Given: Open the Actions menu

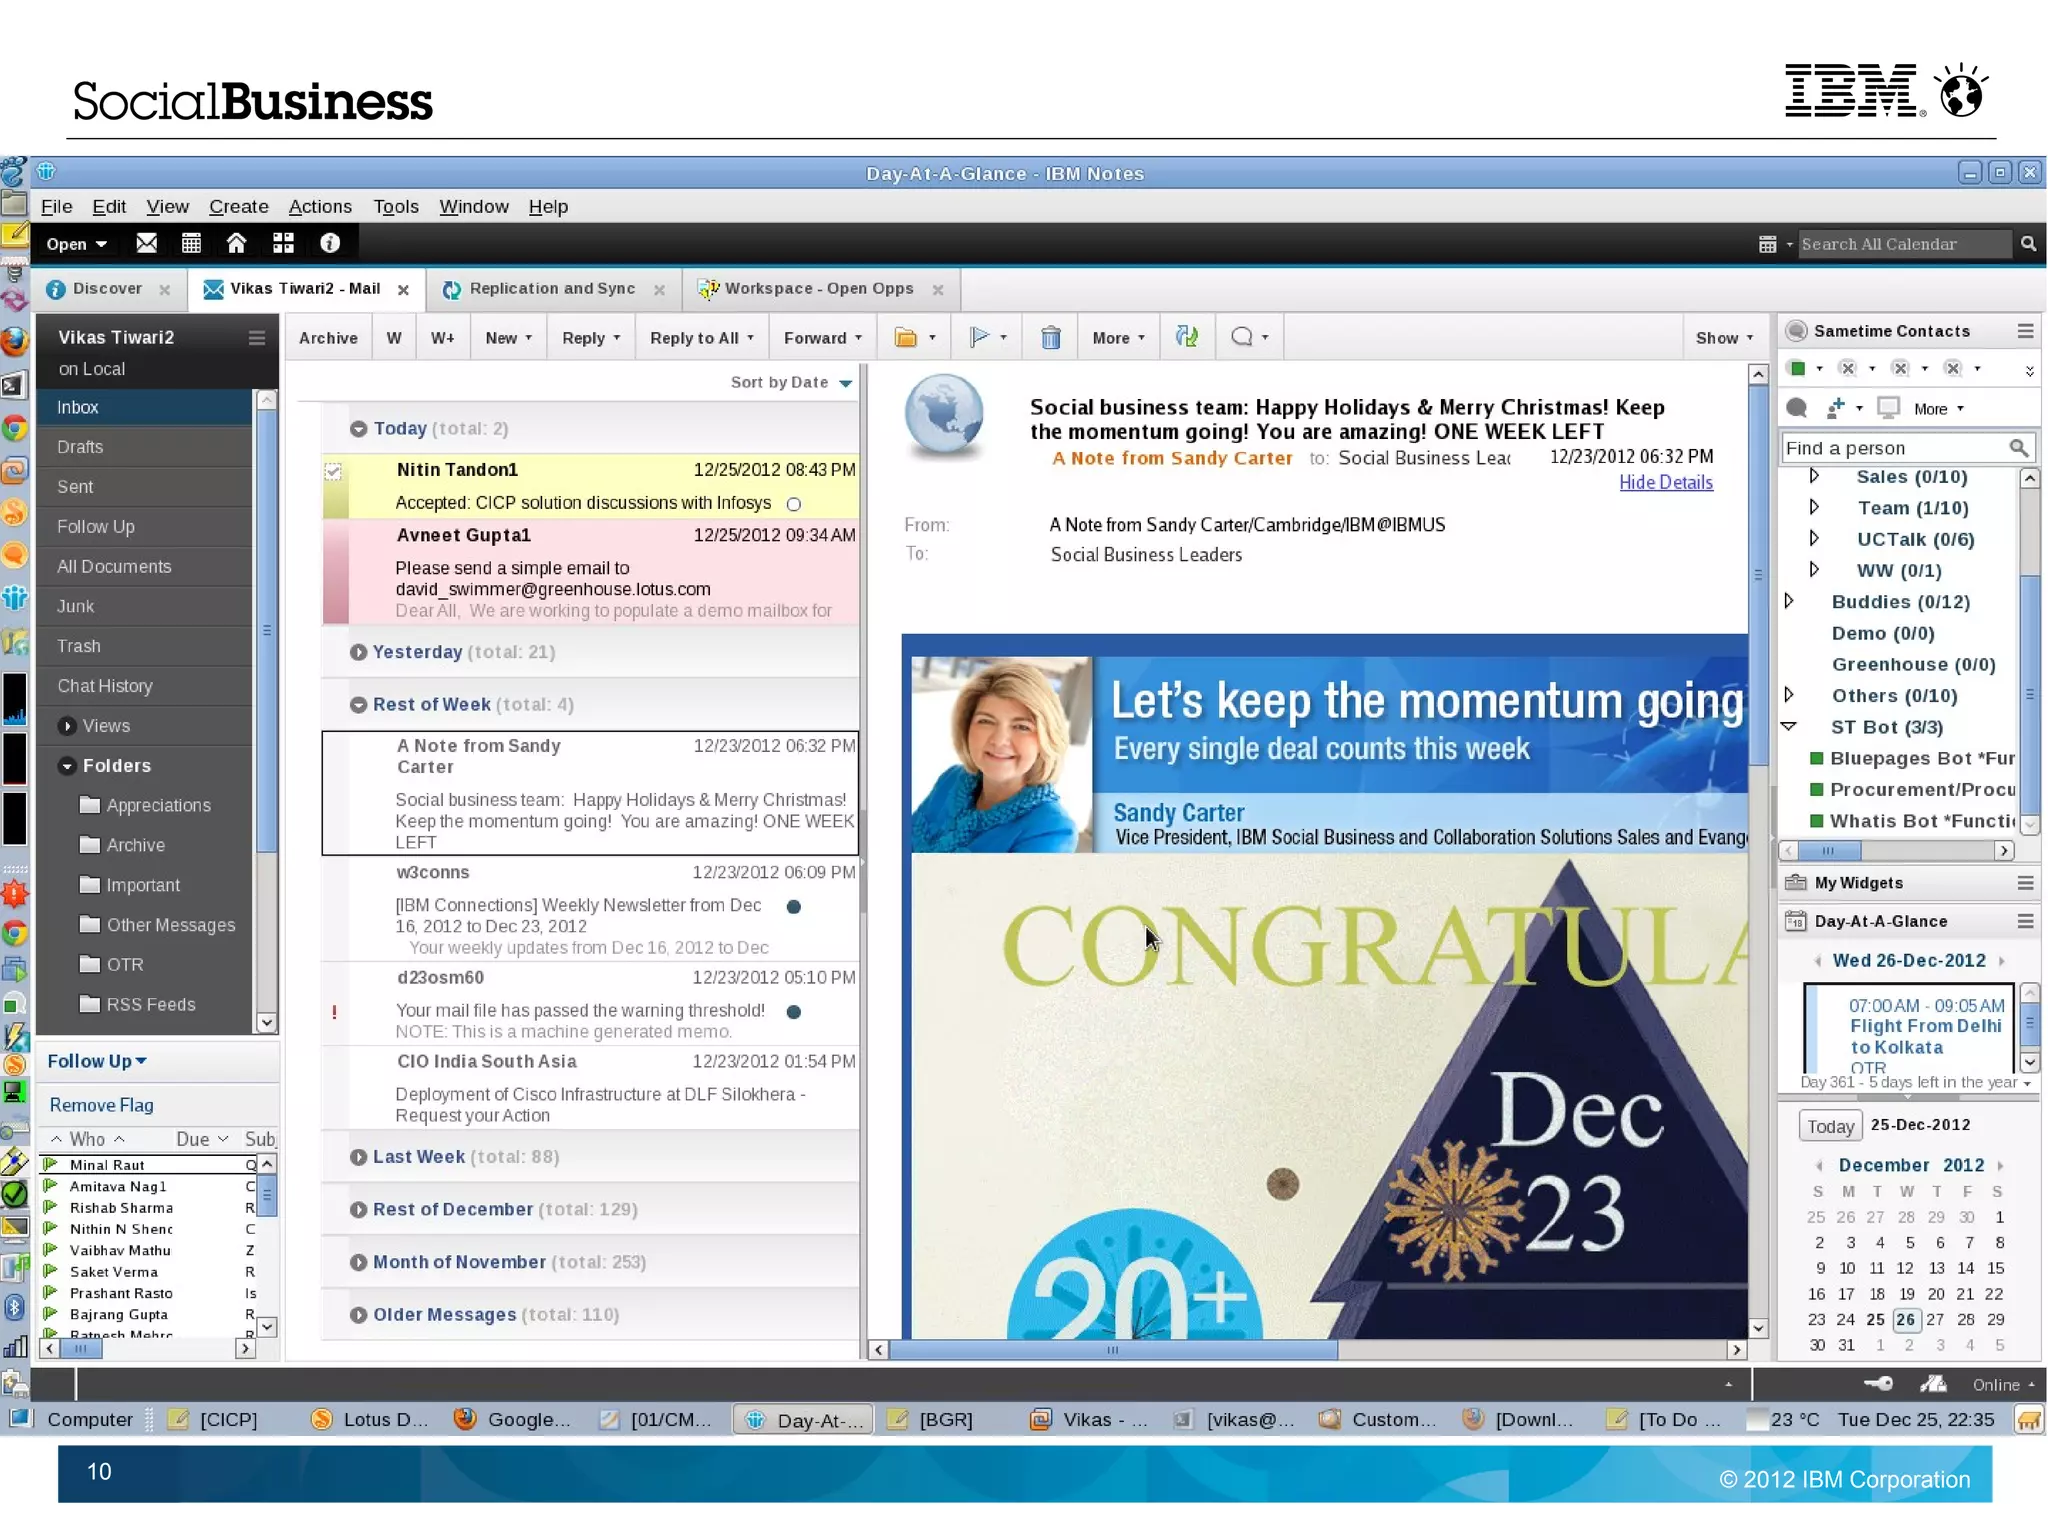Looking at the screenshot, I should (320, 207).
